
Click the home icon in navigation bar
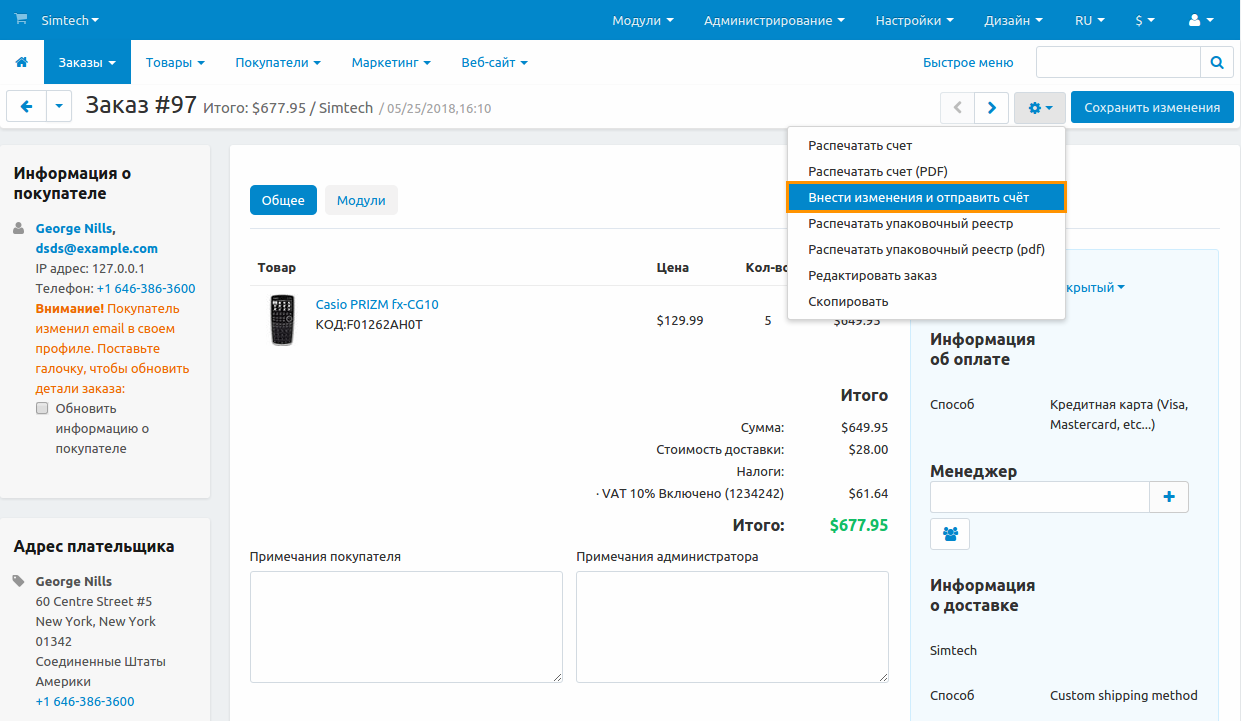22,62
